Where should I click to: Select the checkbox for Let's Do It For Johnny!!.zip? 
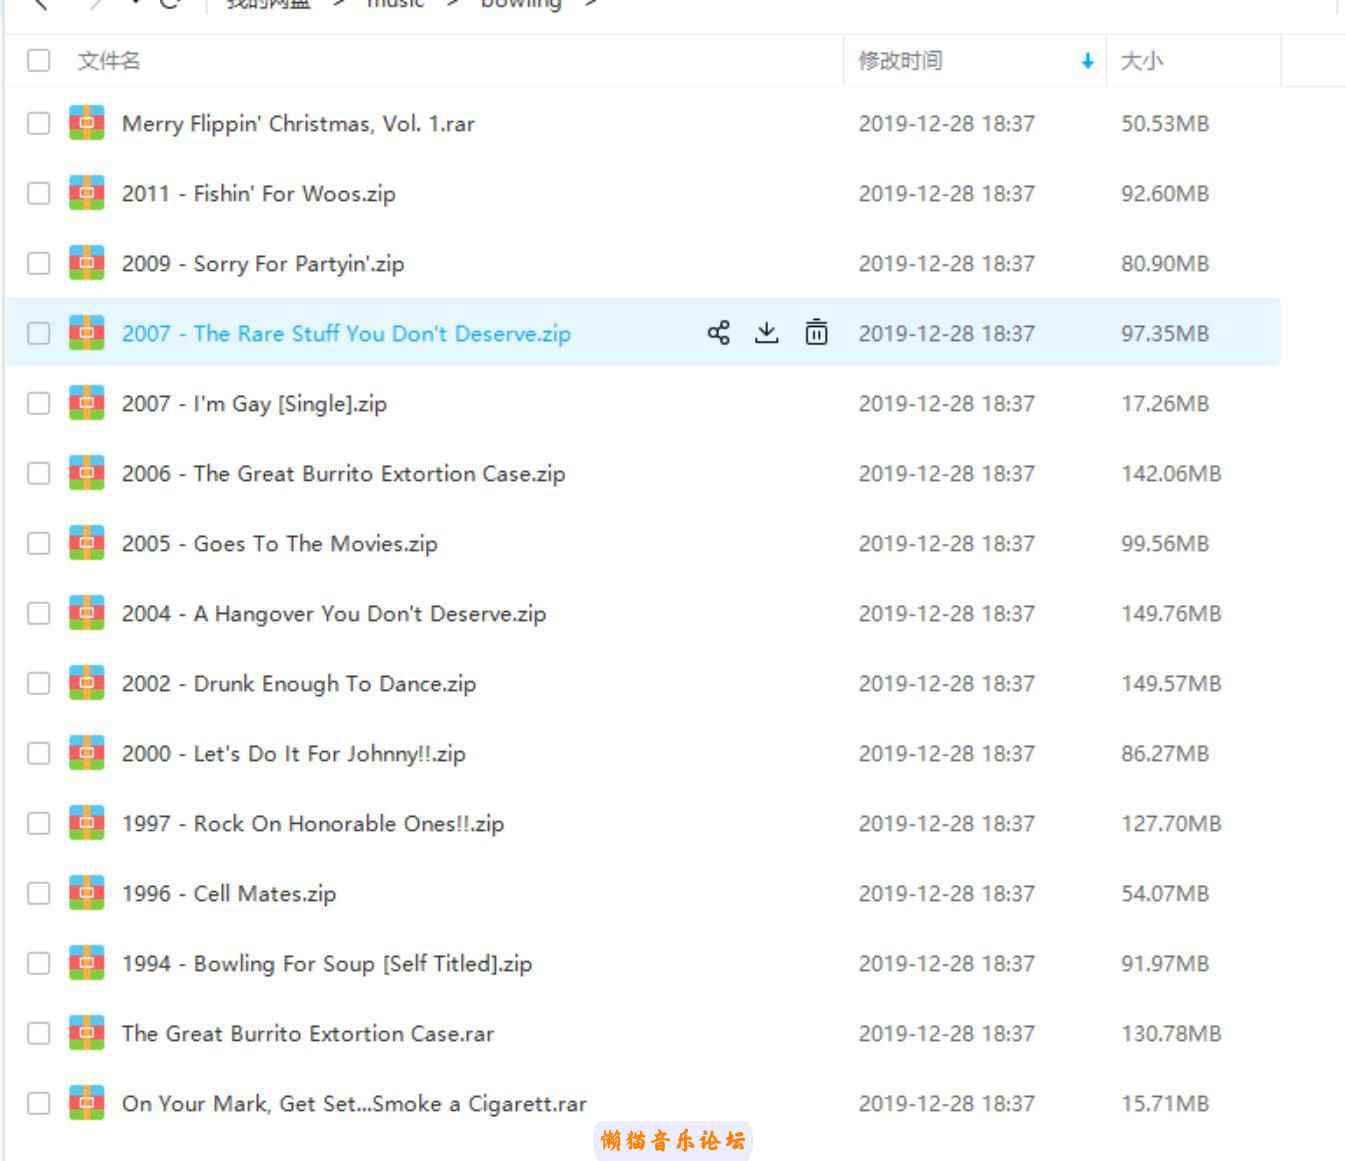[x=38, y=753]
